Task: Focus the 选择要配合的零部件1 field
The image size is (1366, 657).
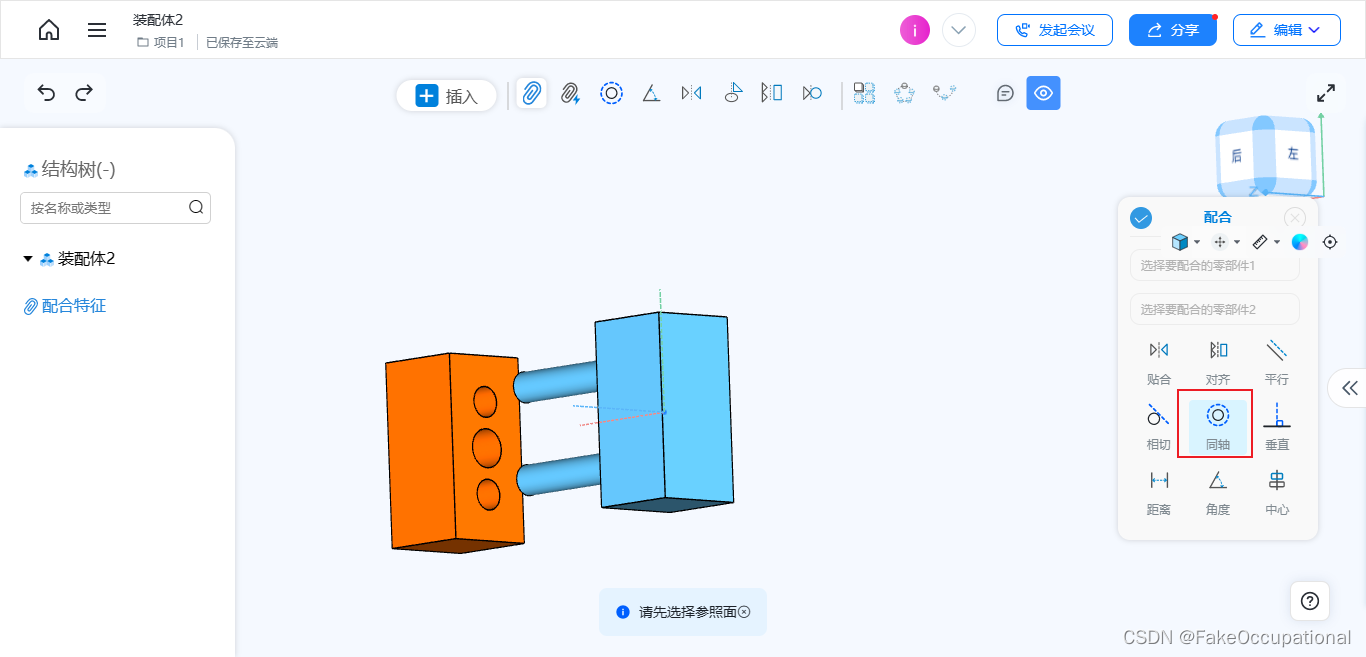Action: pyautogui.click(x=1215, y=266)
